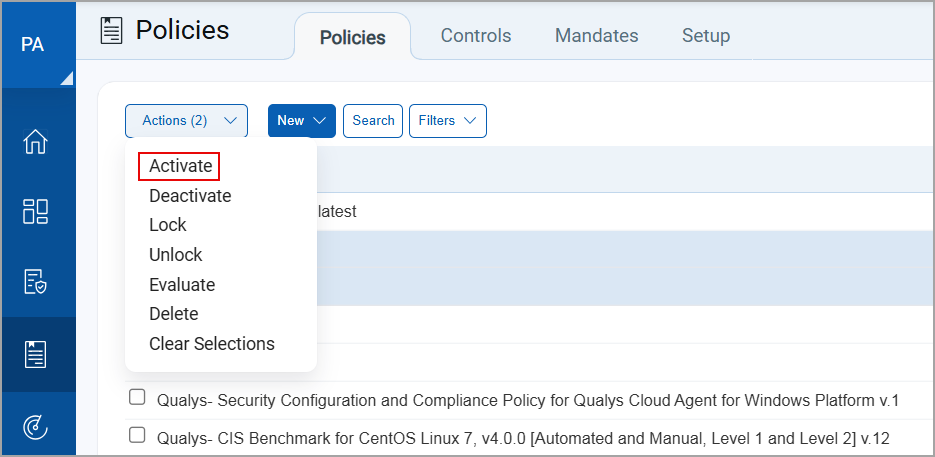
Task: Switch to the Controls tab
Action: [x=476, y=36]
